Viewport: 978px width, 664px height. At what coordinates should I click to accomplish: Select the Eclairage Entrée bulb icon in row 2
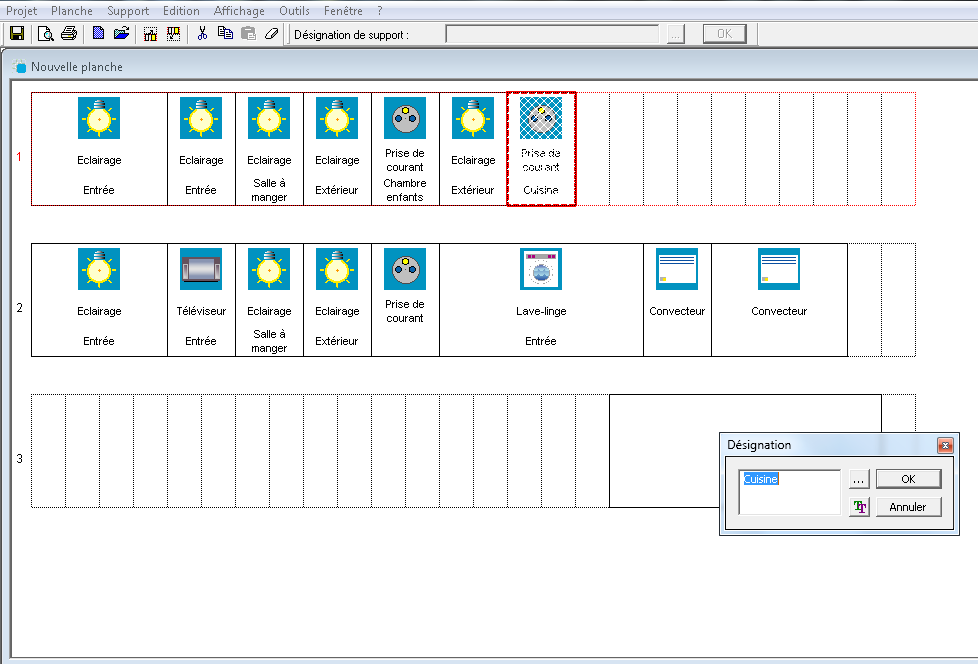[x=99, y=269]
